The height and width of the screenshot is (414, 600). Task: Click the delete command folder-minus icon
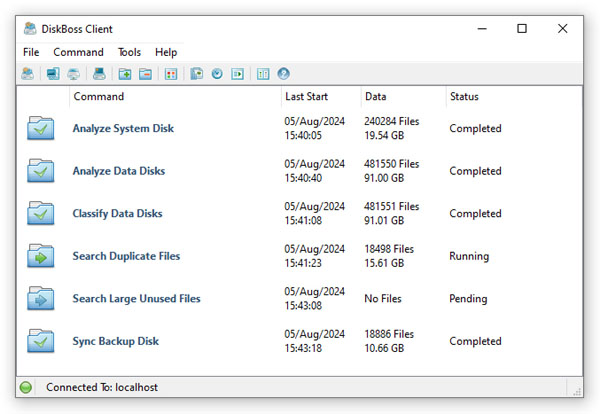pyautogui.click(x=145, y=73)
